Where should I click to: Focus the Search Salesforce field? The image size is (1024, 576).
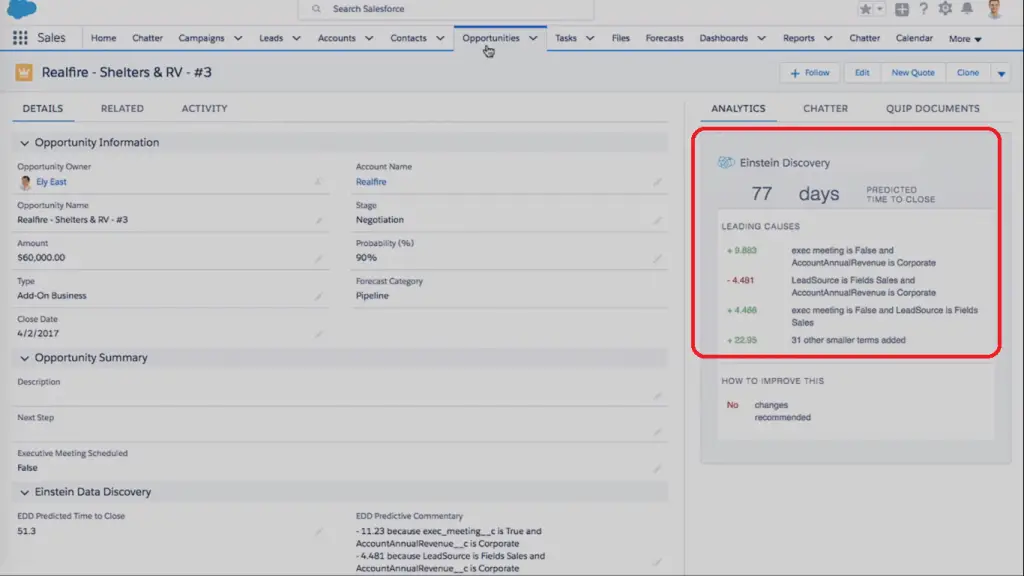coord(446,9)
